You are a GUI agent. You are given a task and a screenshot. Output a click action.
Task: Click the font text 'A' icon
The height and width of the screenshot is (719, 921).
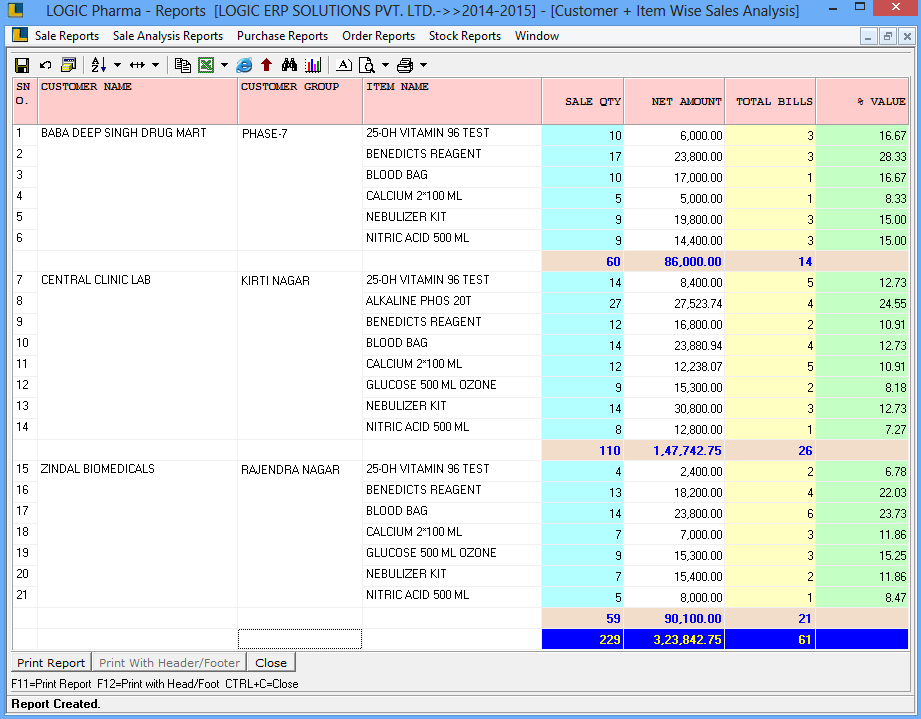point(344,65)
